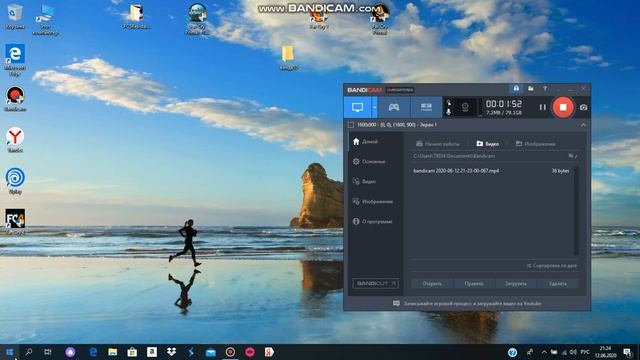The width and height of the screenshot is (640, 360).
Task: Click the Загрузить button
Action: tap(516, 284)
